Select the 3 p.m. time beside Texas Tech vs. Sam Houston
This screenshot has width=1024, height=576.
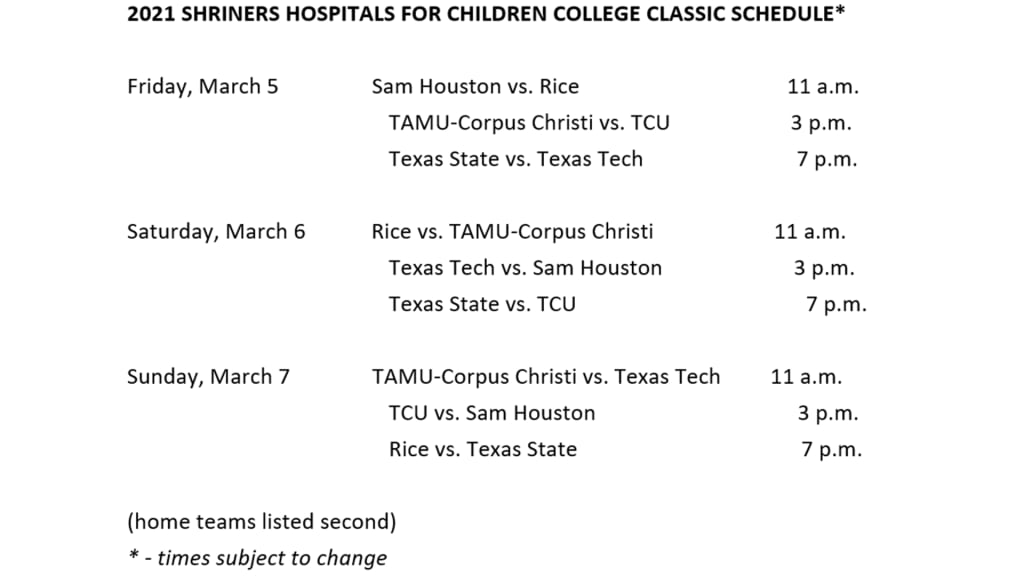(826, 267)
